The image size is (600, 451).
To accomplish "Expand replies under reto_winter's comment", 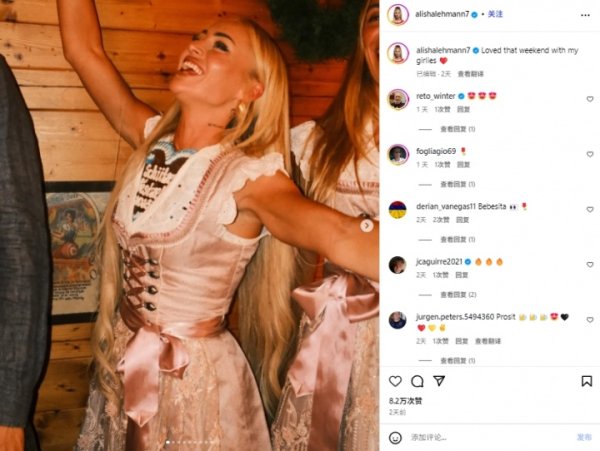I will (458, 129).
